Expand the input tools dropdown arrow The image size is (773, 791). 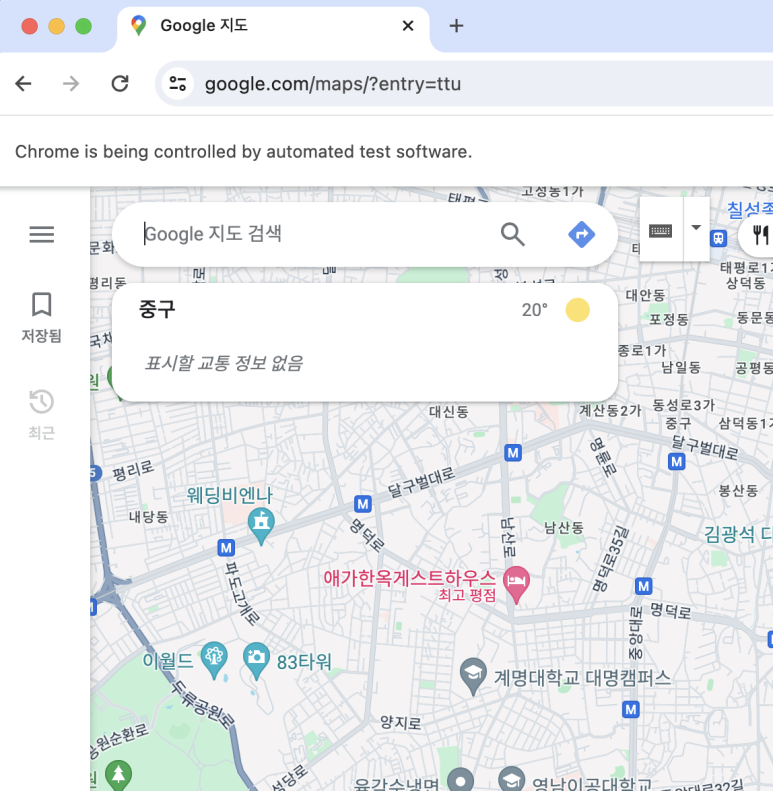point(696,228)
